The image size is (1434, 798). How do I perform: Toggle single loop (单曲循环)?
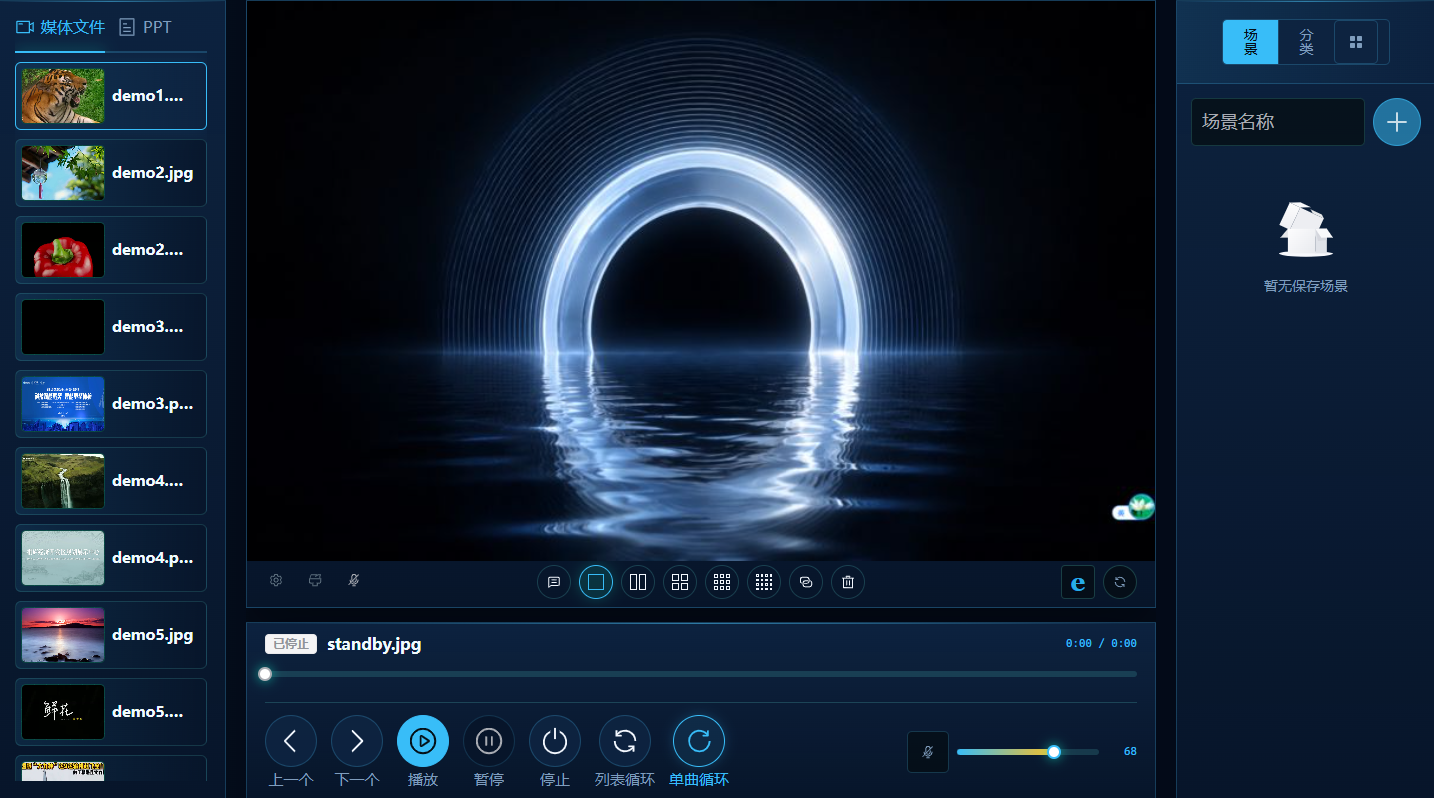coord(699,741)
